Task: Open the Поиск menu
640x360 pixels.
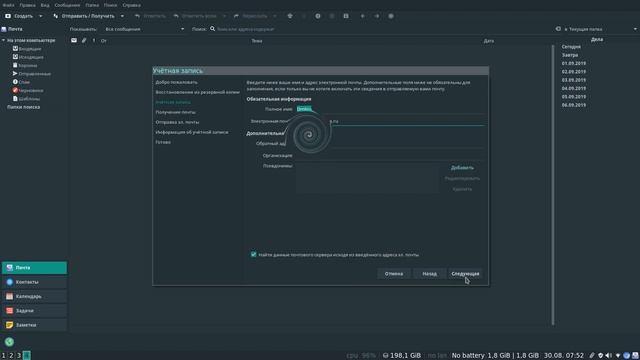Action: pos(110,5)
